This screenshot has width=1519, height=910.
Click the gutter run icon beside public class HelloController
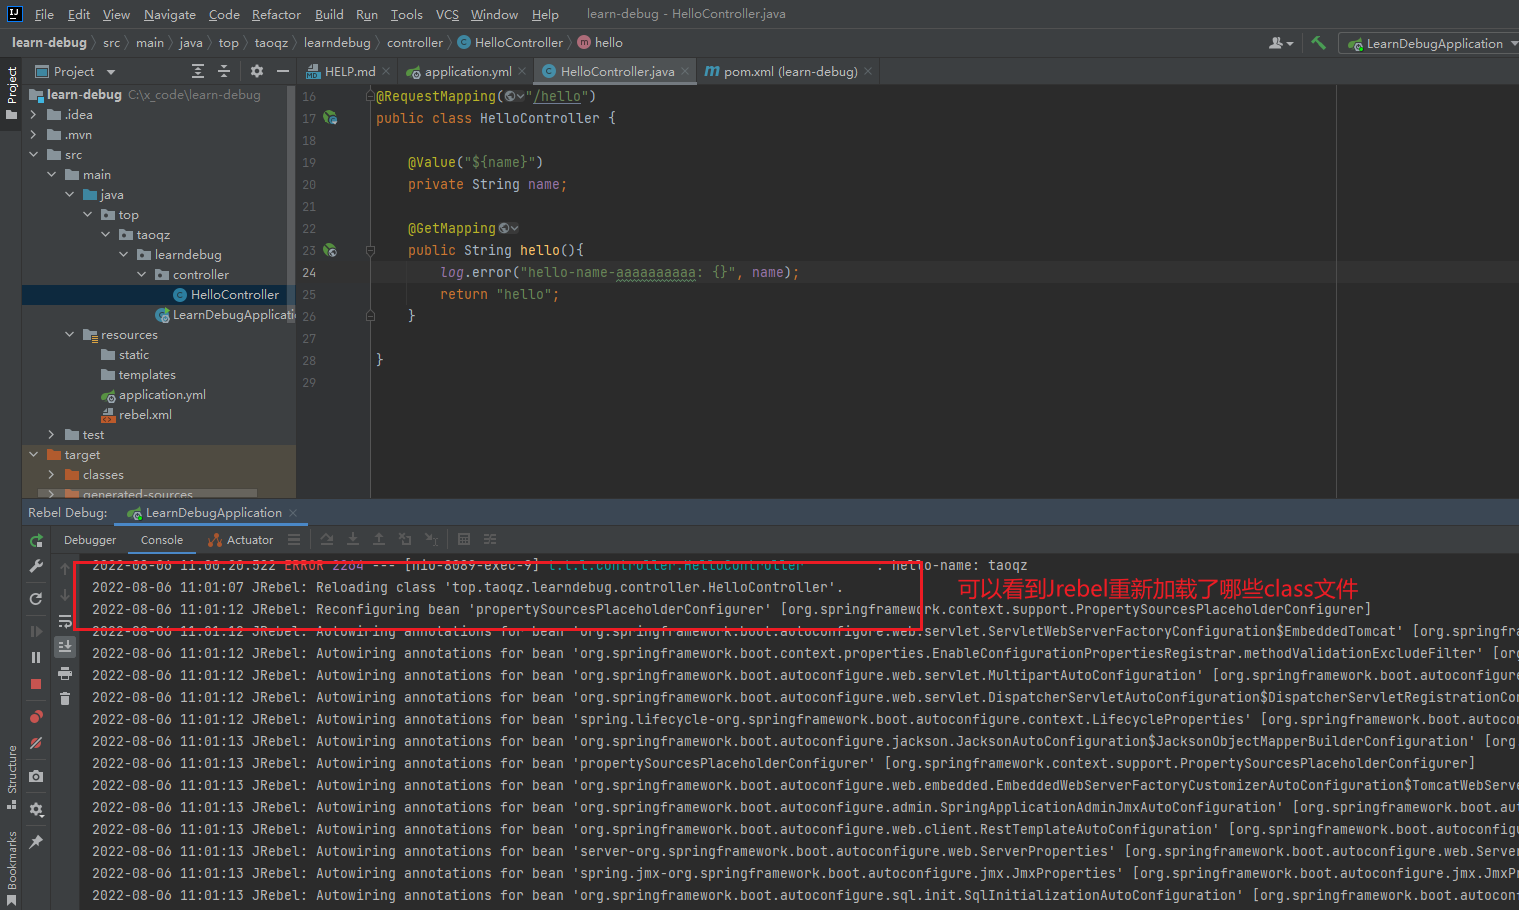(330, 118)
